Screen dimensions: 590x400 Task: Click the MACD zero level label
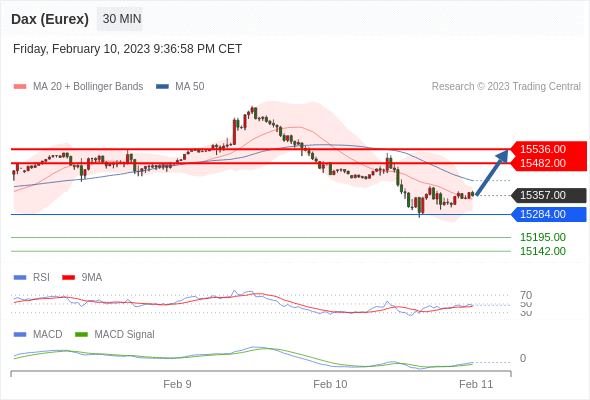523,358
